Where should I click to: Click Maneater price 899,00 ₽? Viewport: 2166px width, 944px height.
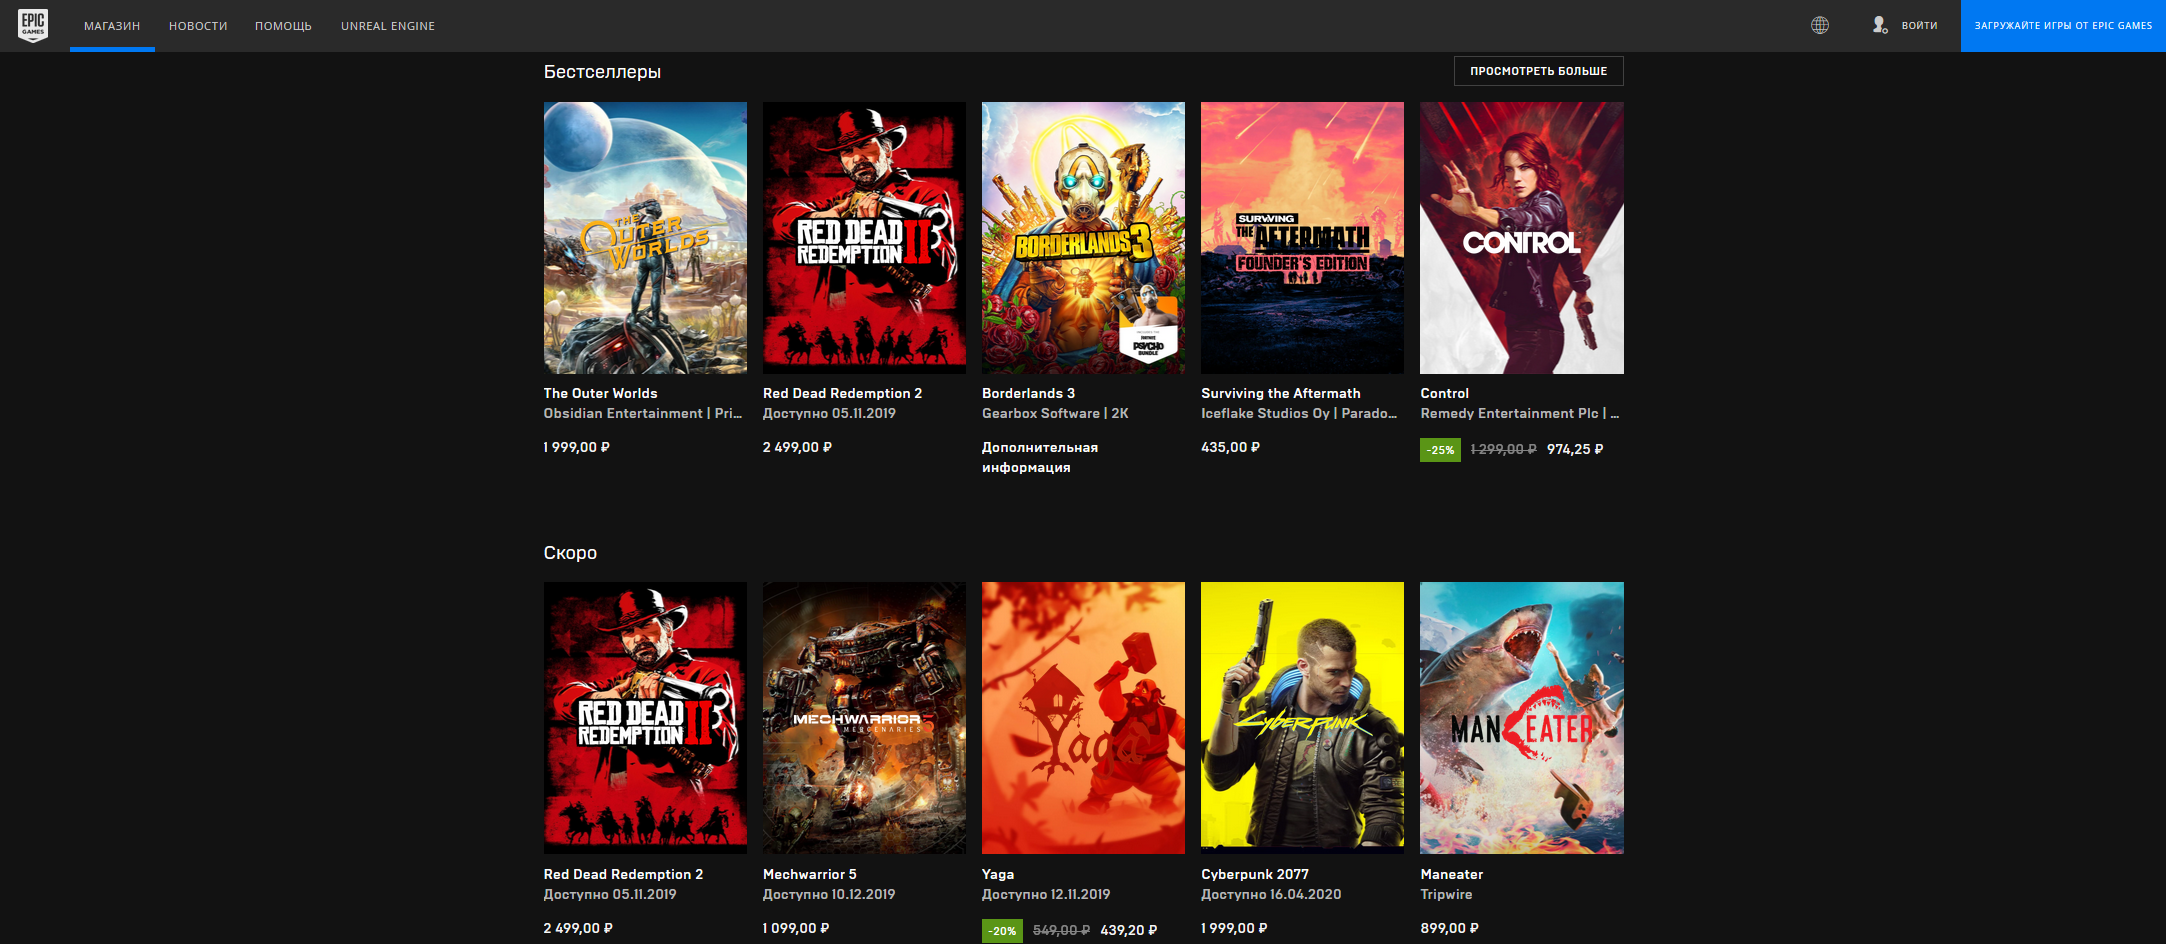tap(1450, 928)
